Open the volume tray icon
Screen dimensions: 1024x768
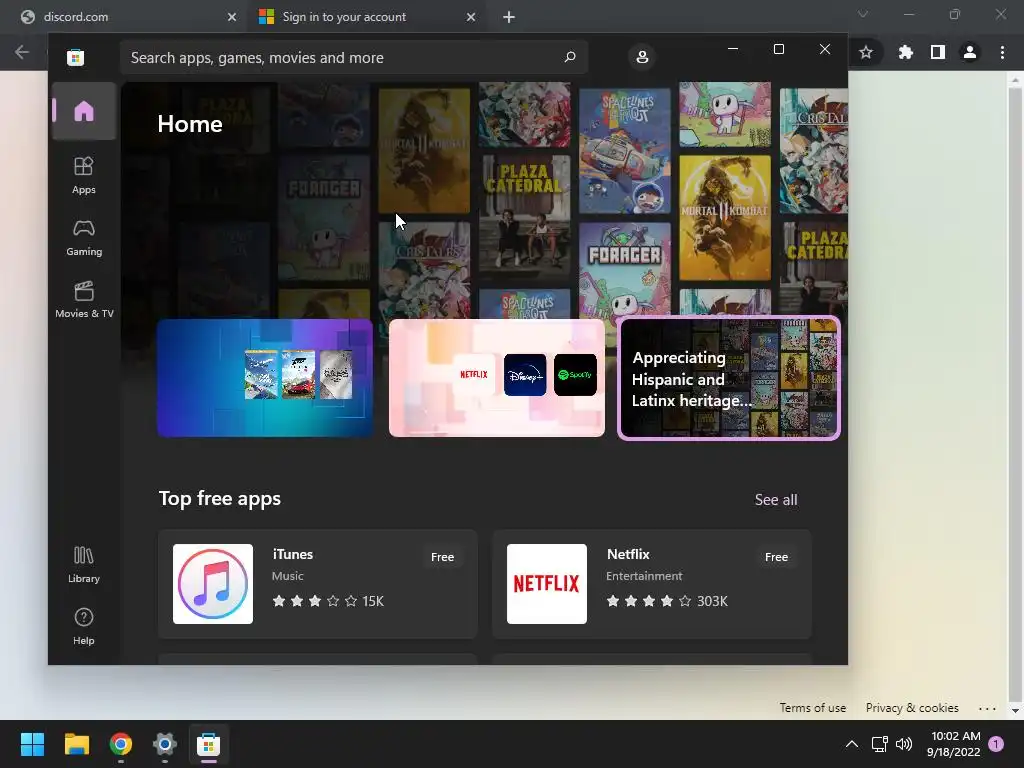(904, 744)
